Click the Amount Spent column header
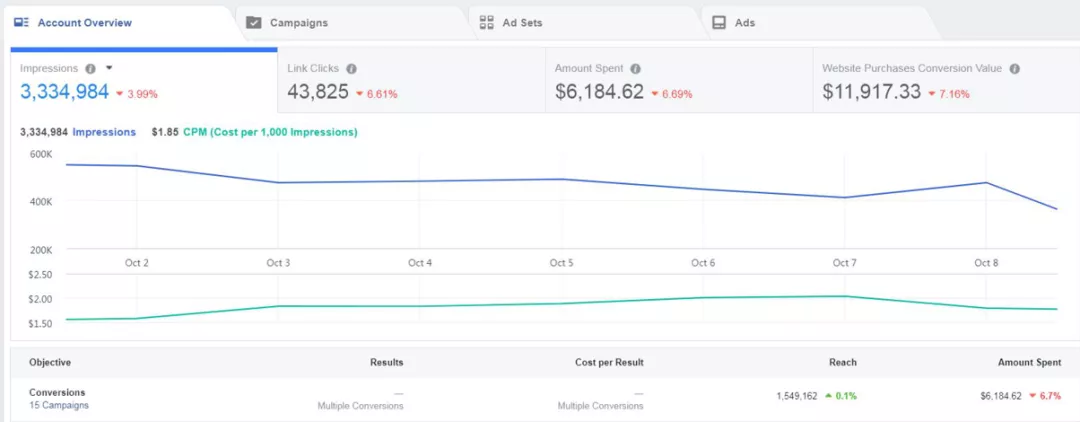 click(1030, 362)
